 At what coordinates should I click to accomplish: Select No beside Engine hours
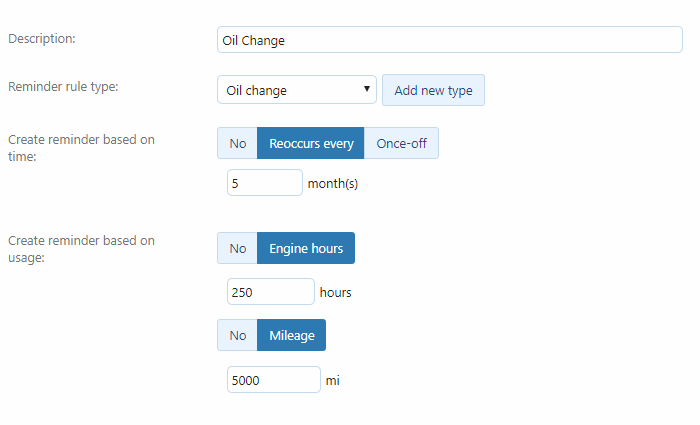[x=238, y=248]
